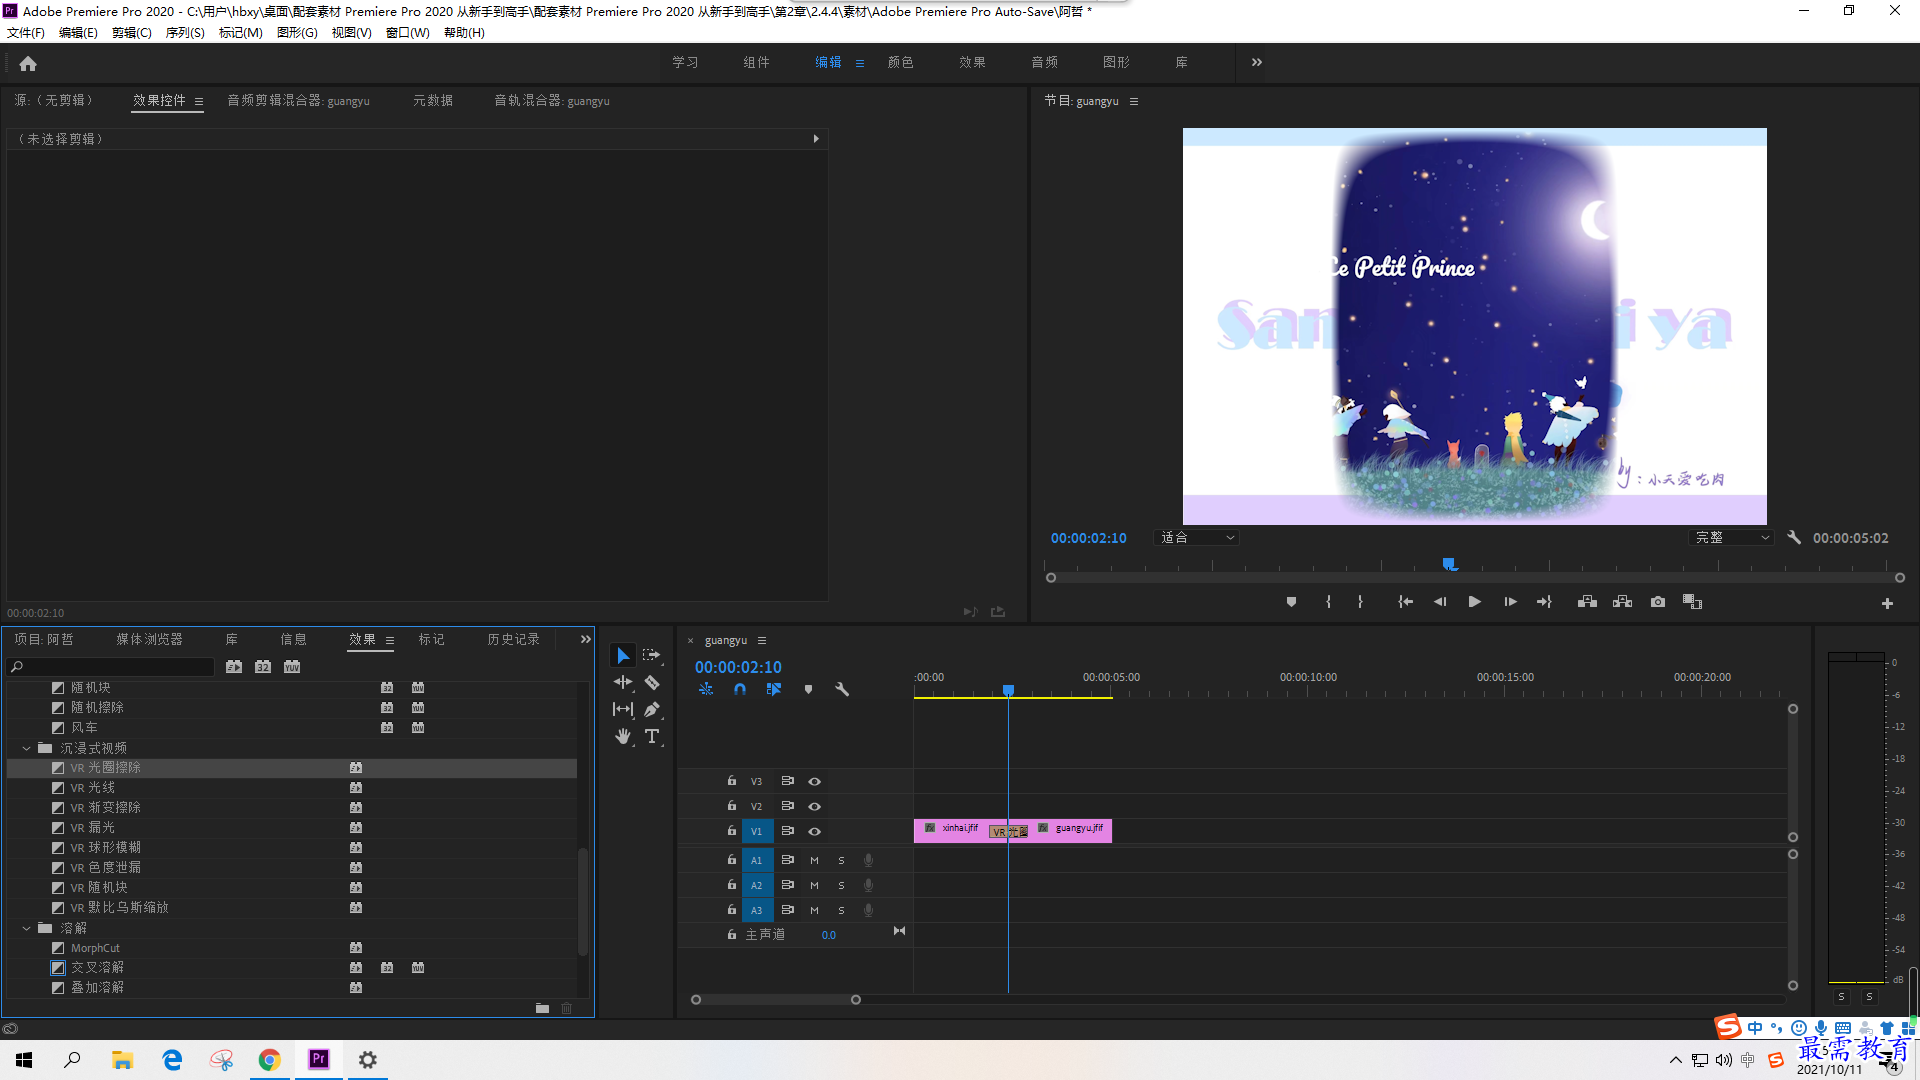Mute audio track A3
The image size is (1920, 1080).
(x=814, y=910)
